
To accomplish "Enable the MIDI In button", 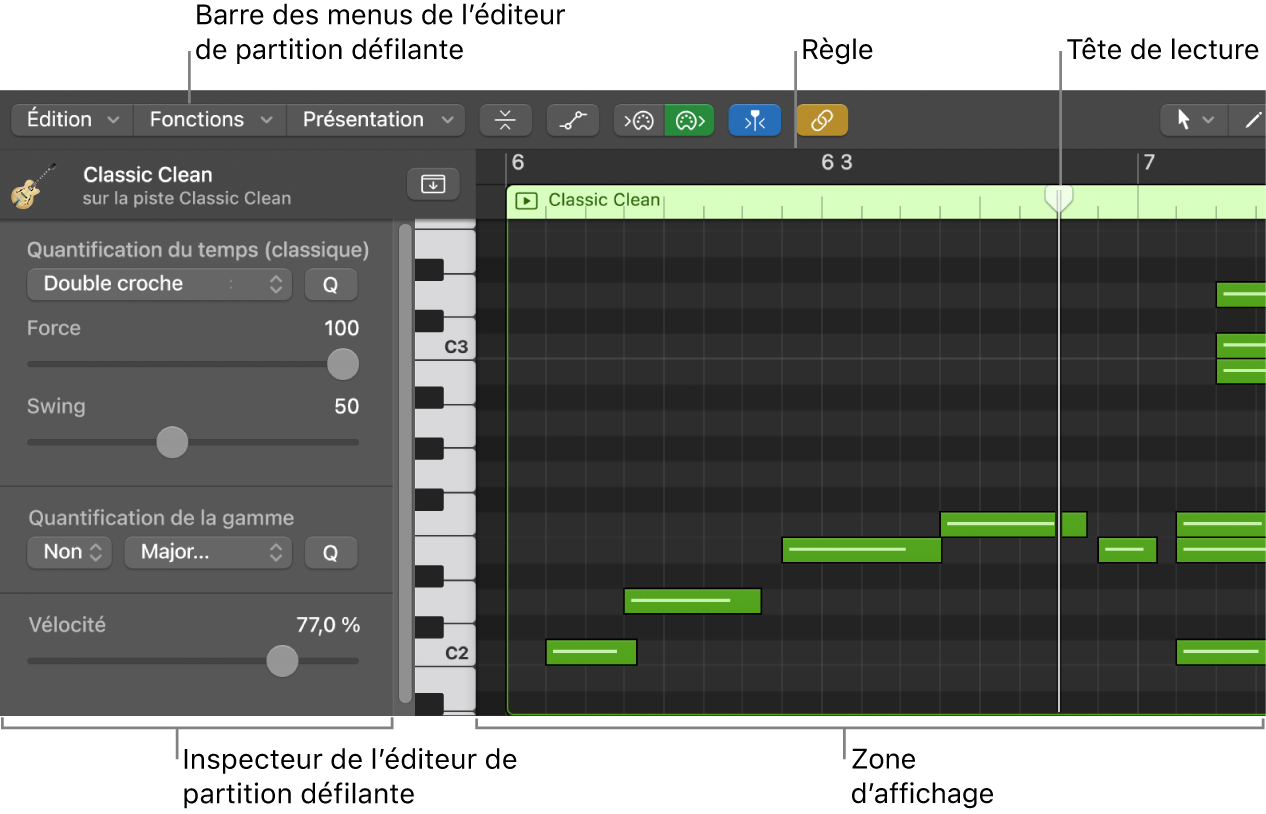I will [639, 120].
